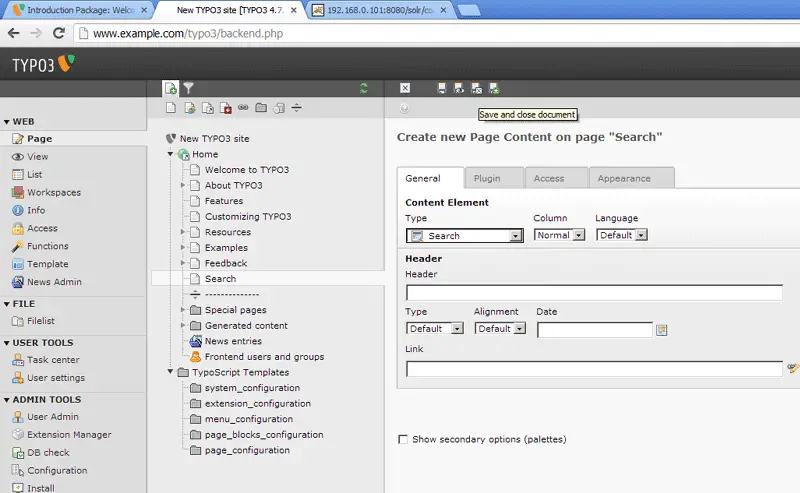The image size is (800, 493).
Task: Click Save and view page icon
Action: coord(459,88)
